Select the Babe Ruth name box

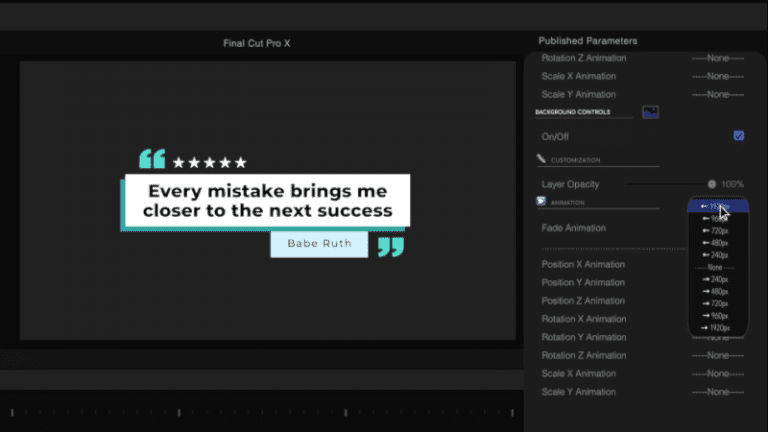point(319,244)
